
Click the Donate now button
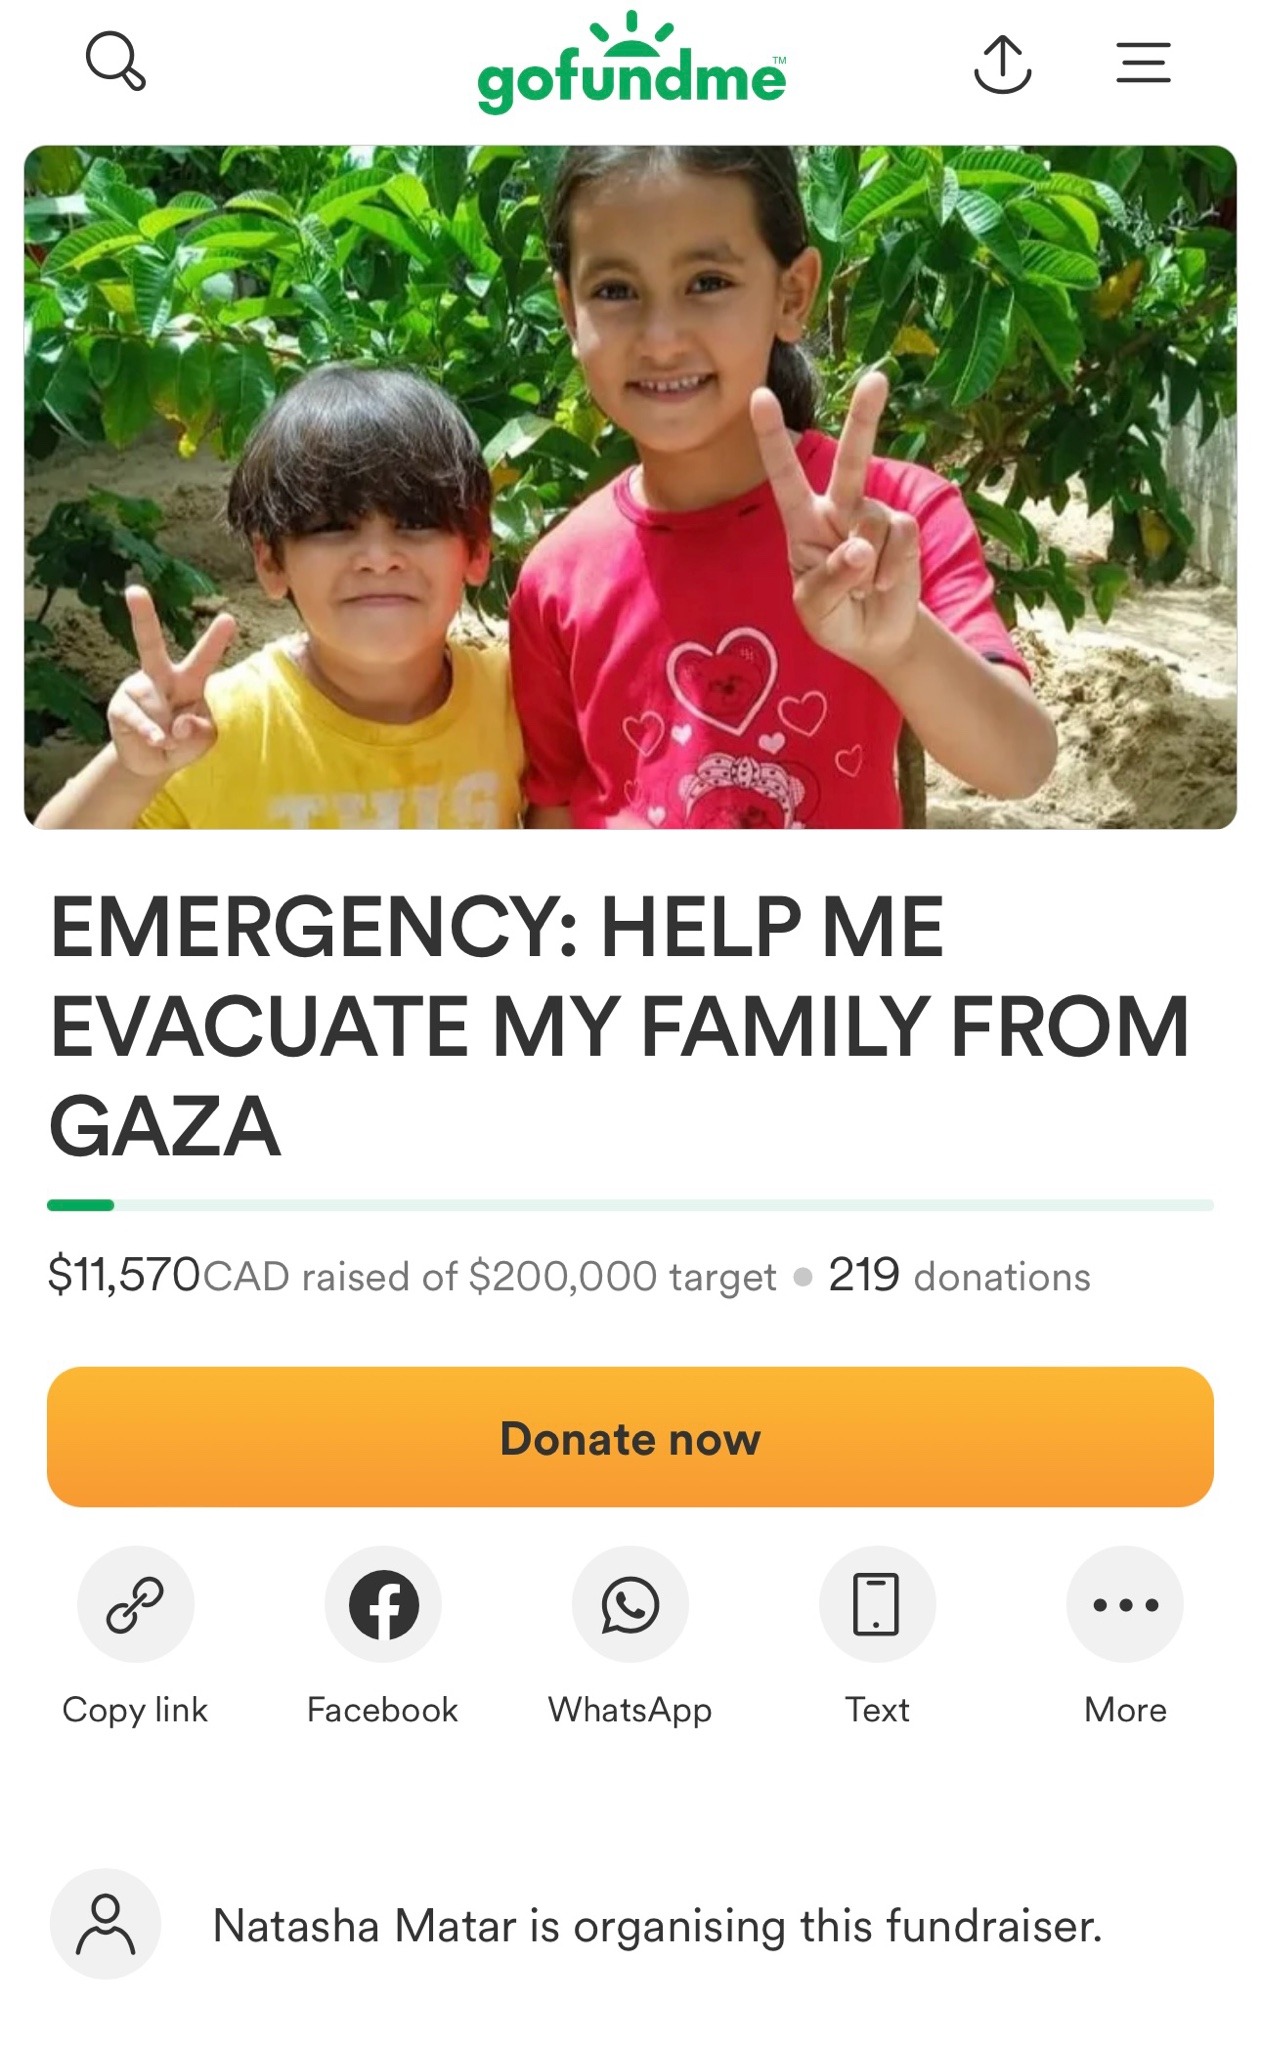coord(630,1437)
